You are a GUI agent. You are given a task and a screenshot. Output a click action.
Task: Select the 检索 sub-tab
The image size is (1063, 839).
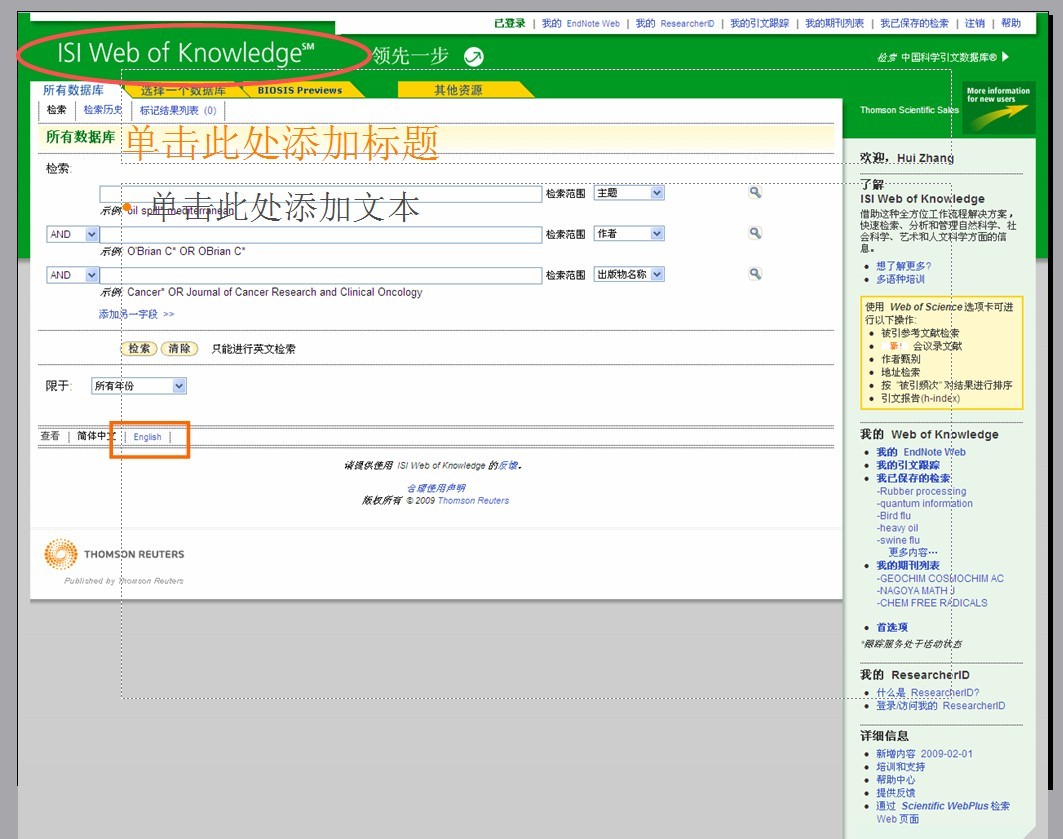pyautogui.click(x=56, y=110)
